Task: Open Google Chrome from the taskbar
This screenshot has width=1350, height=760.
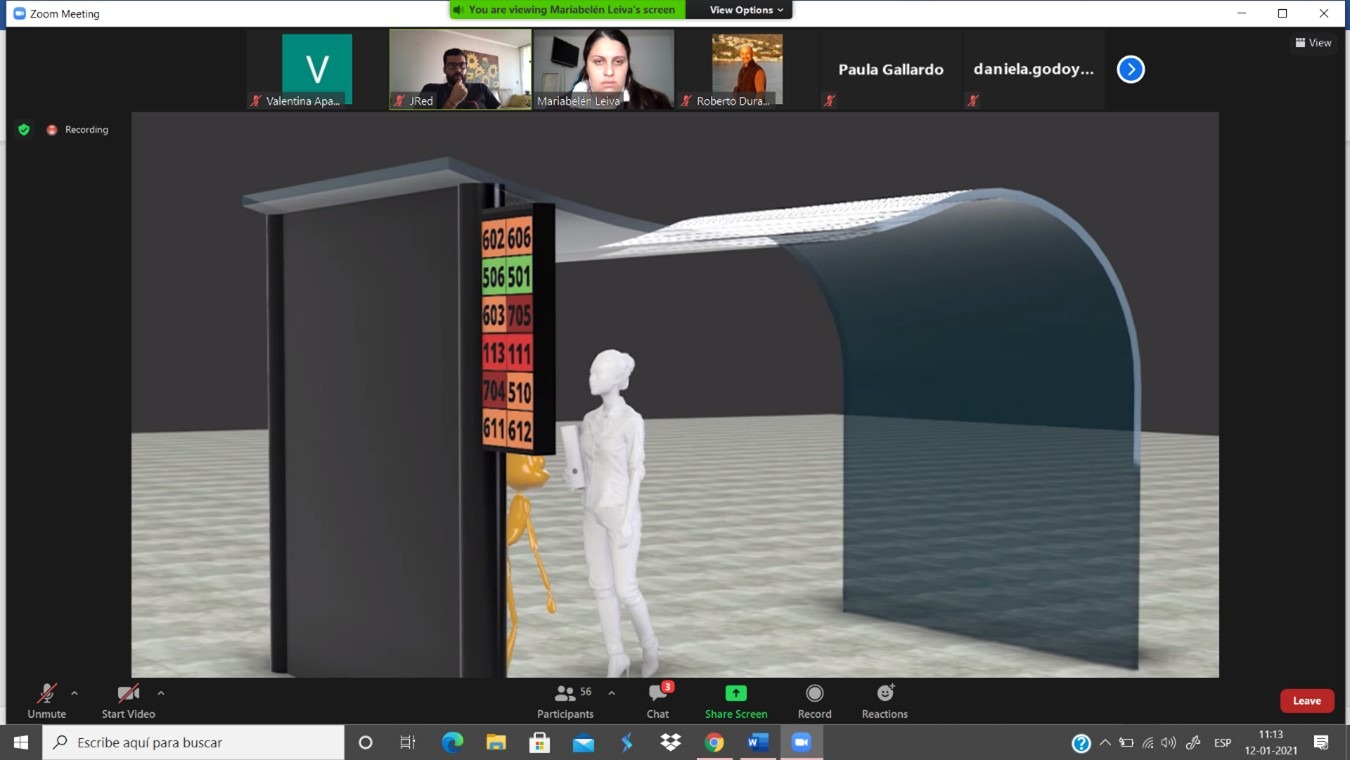Action: (714, 742)
